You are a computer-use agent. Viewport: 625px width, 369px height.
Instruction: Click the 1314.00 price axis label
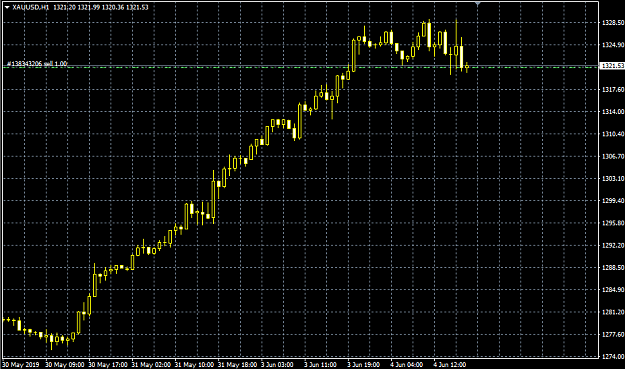pos(613,112)
